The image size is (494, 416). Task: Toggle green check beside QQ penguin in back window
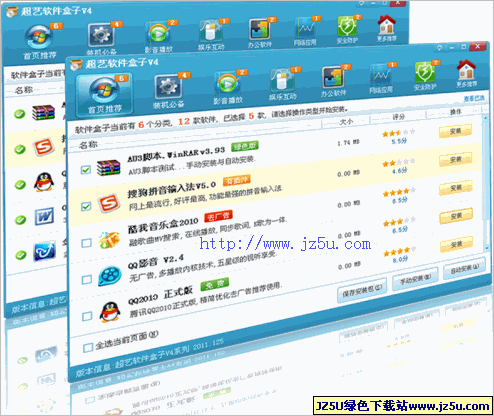pos(20,185)
